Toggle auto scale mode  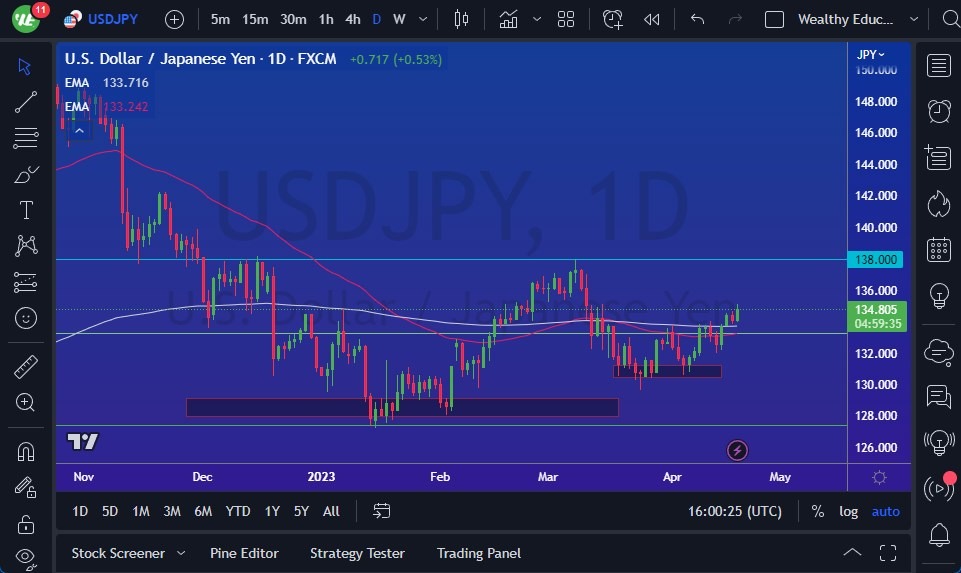click(x=886, y=511)
